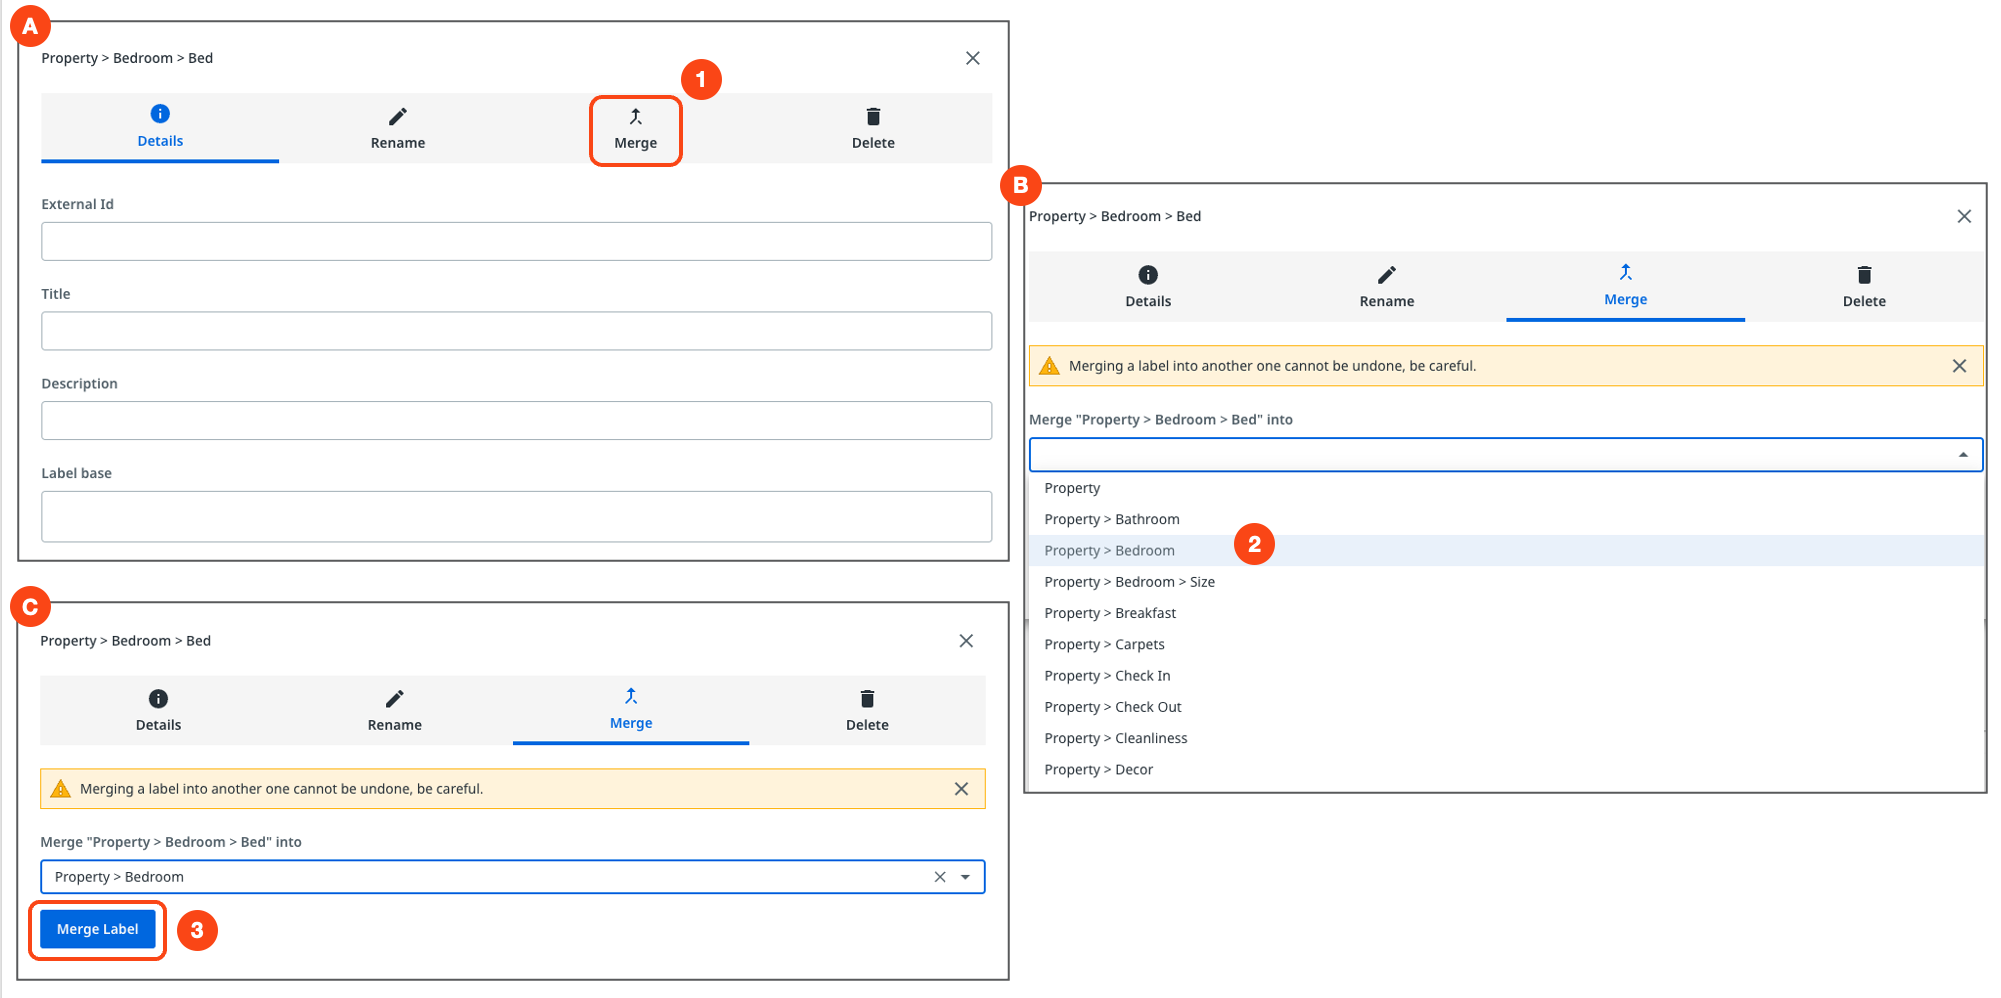
Task: Choose Property > Carpets option
Action: [1506, 644]
